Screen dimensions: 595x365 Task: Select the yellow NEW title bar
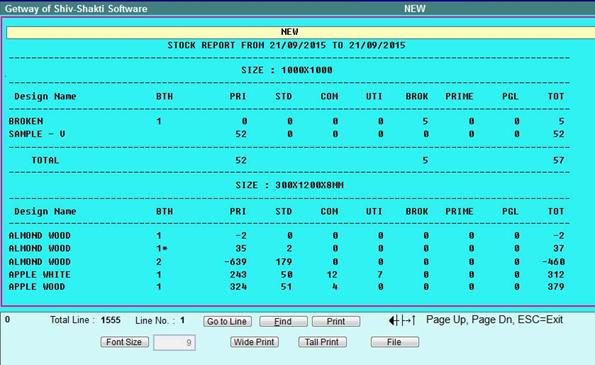click(x=301, y=32)
